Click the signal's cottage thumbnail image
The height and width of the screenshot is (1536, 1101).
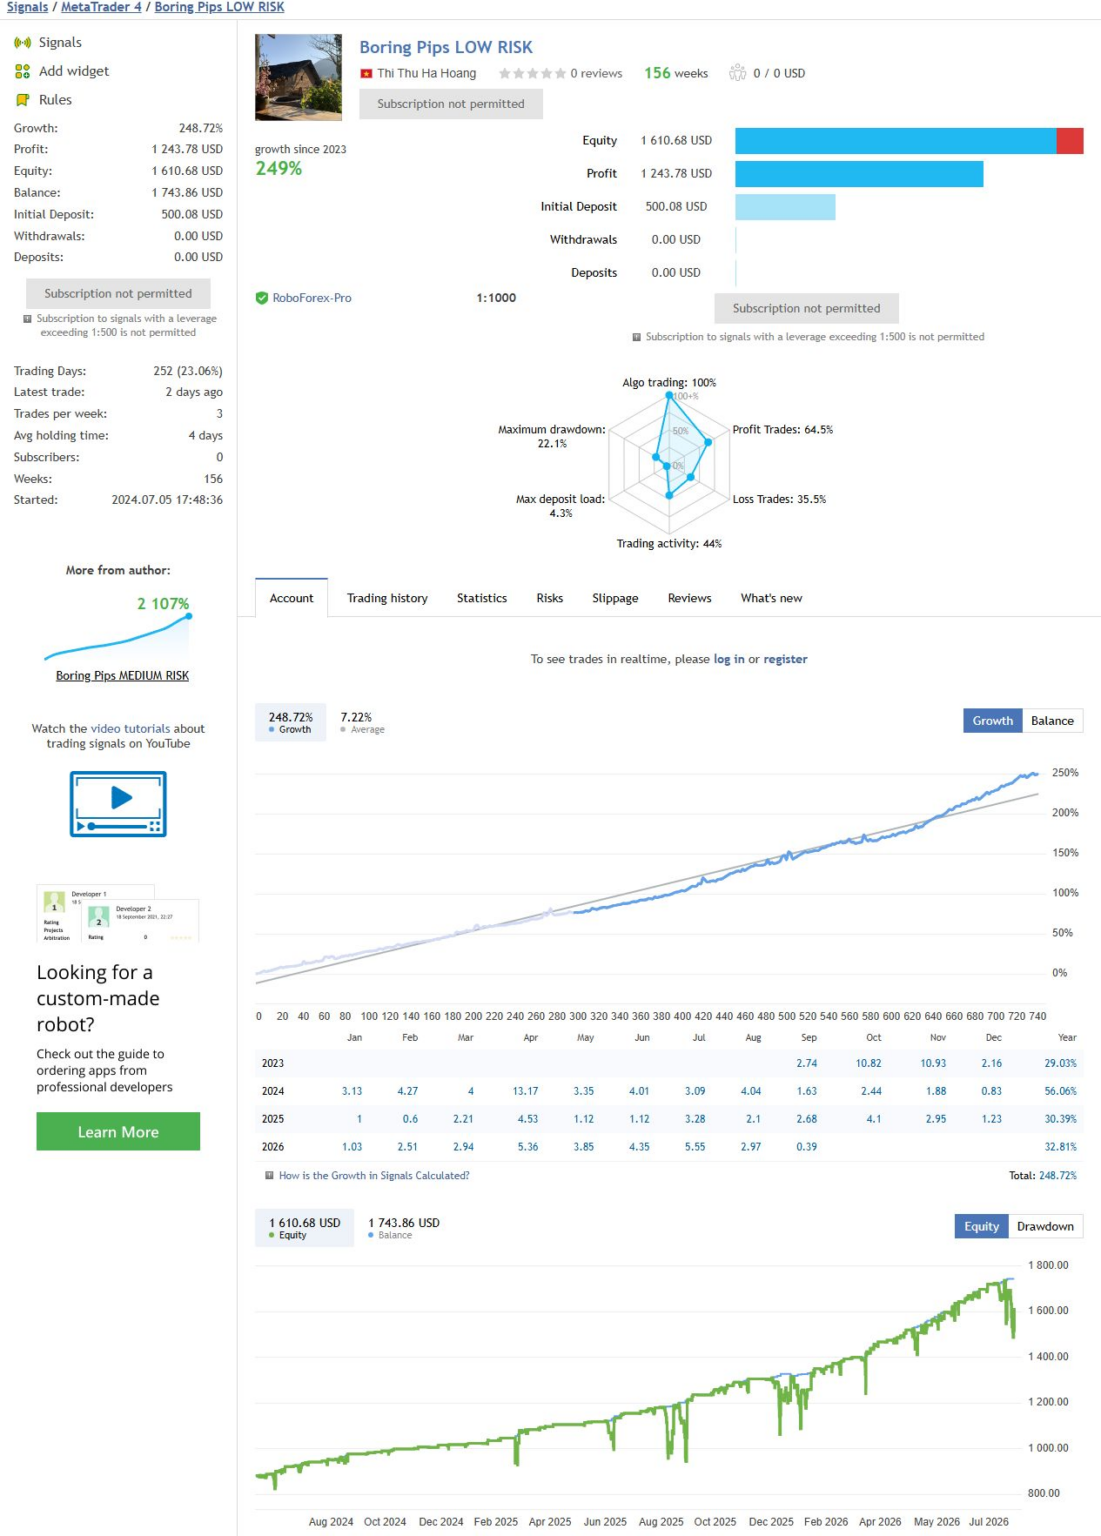pos(298,78)
